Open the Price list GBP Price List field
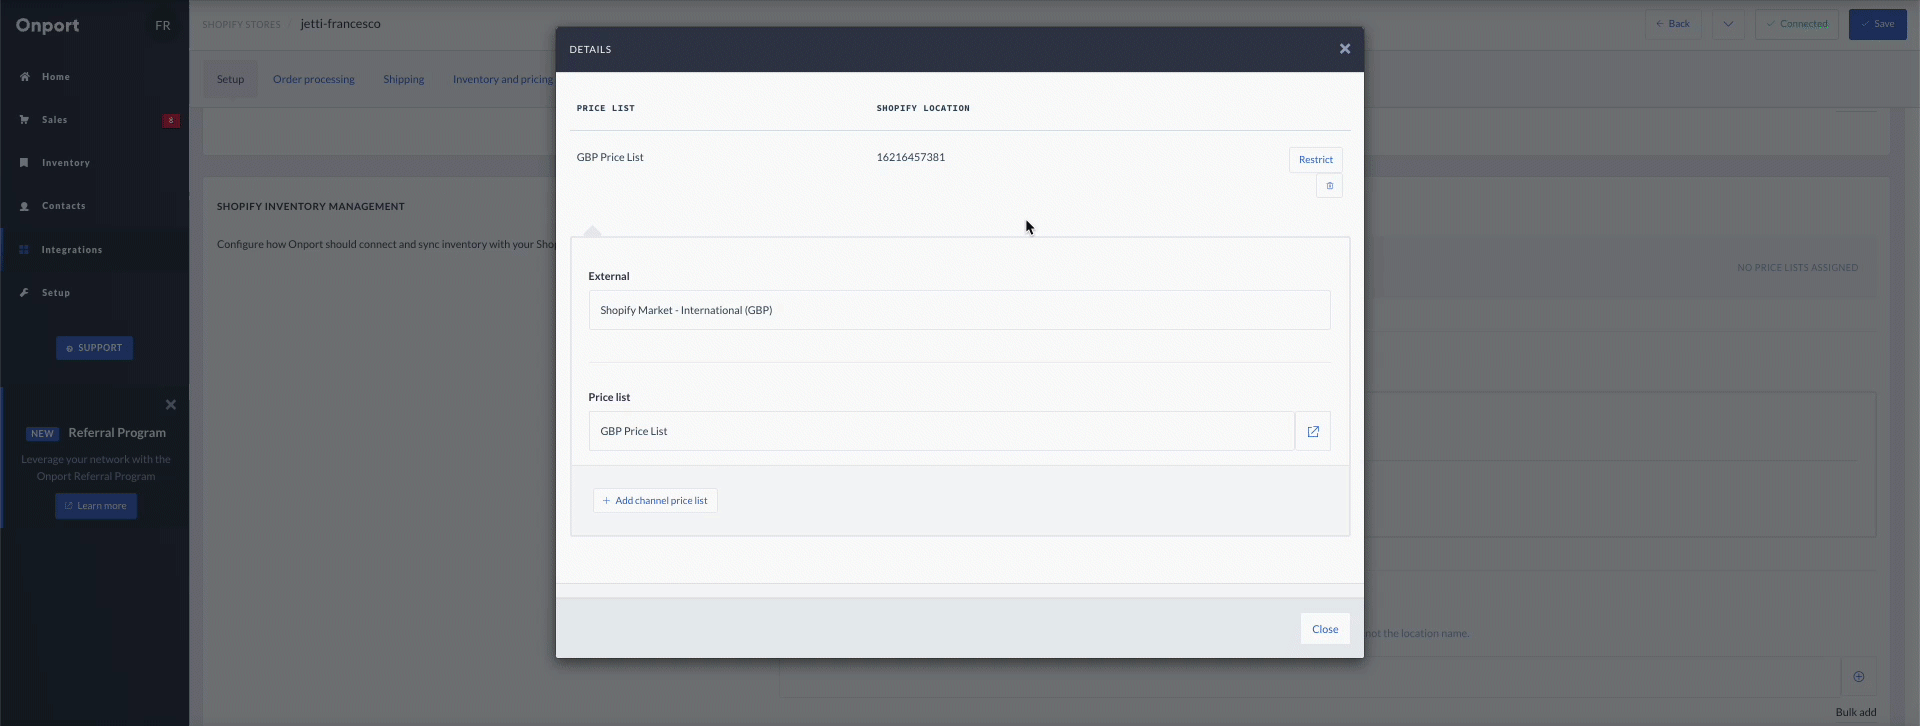This screenshot has width=1920, height=726. pyautogui.click(x=941, y=431)
